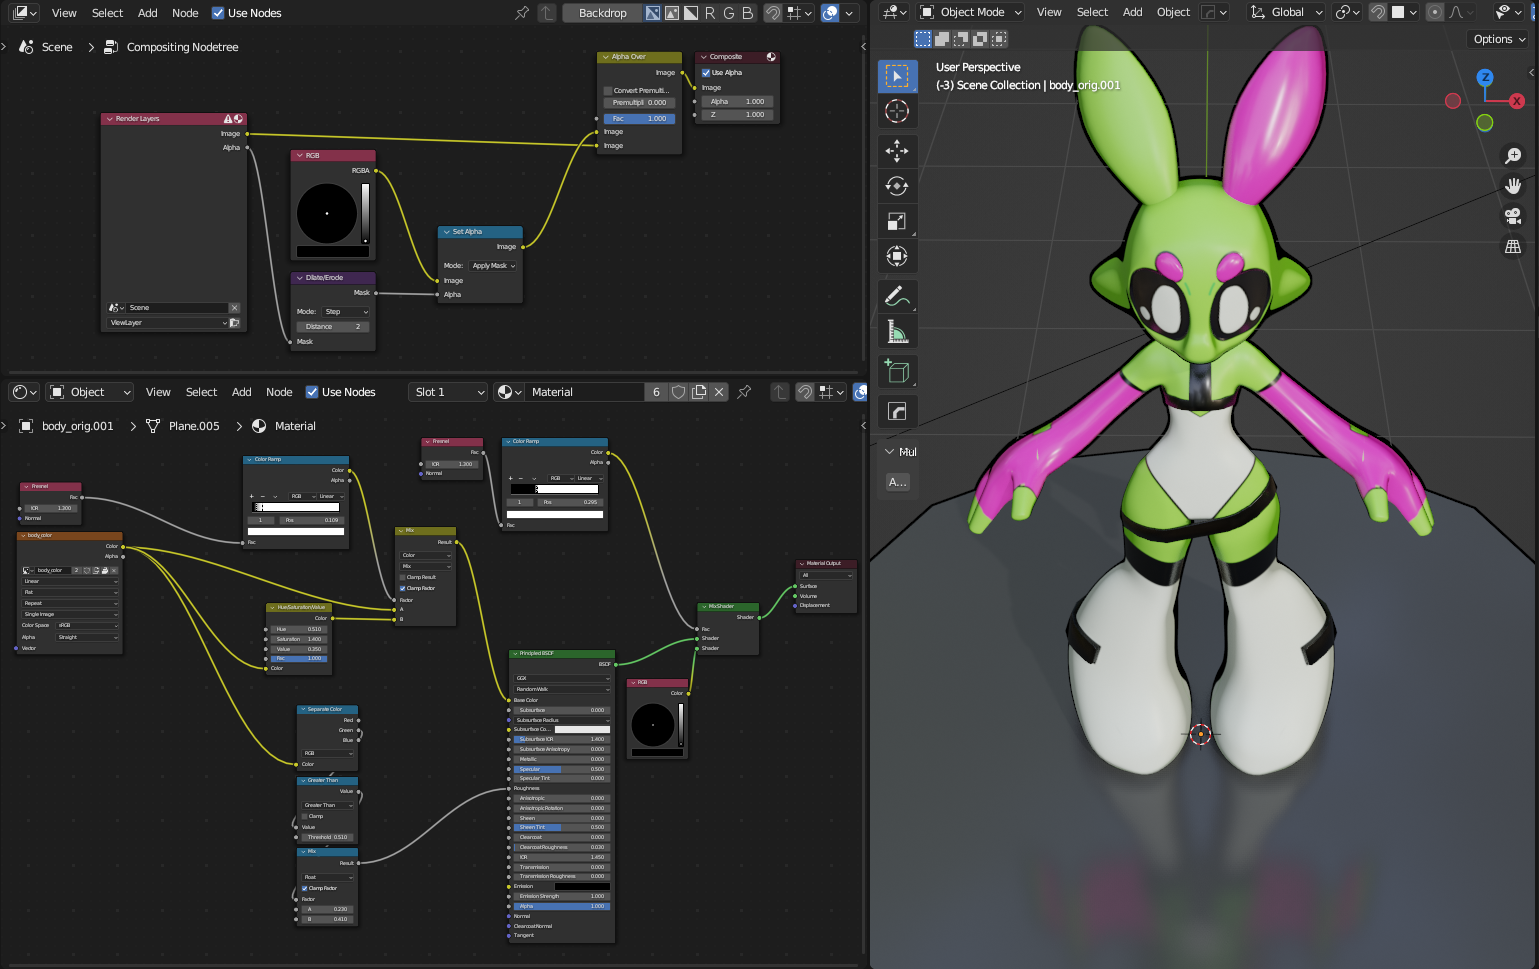Viewport: 1539px width, 969px height.
Task: Click the A... button in the viewport sidebar
Action: coord(898,482)
